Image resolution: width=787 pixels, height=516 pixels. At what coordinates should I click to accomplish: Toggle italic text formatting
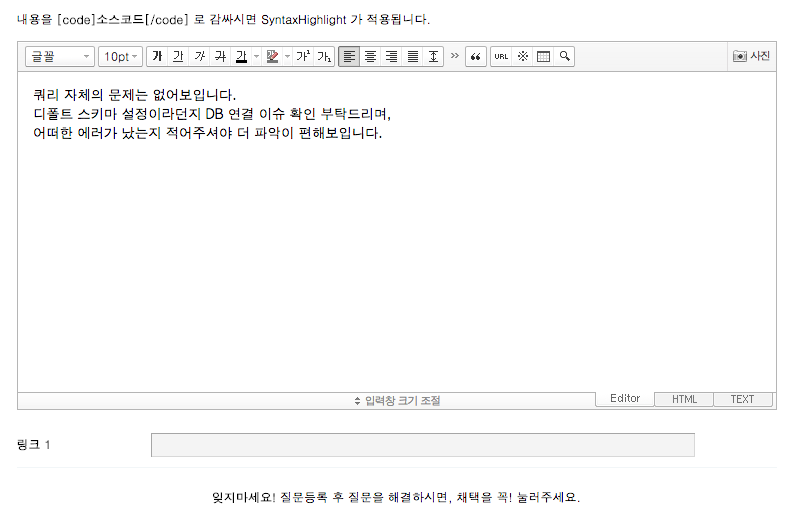tap(199, 56)
